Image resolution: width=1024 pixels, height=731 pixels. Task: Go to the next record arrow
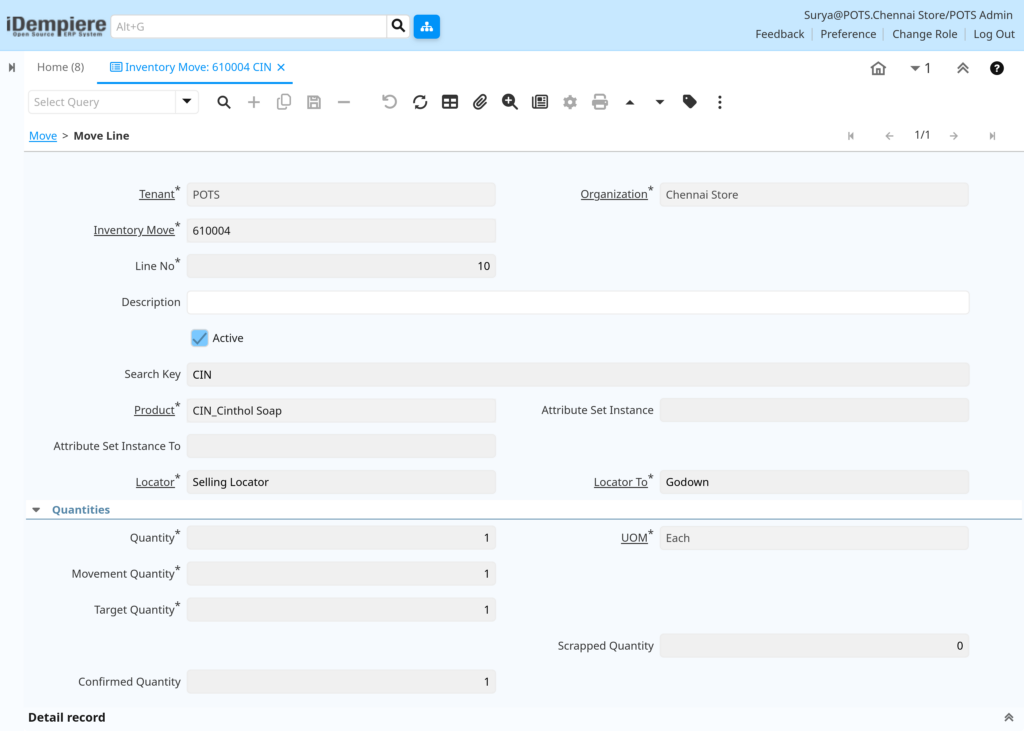tap(953, 136)
